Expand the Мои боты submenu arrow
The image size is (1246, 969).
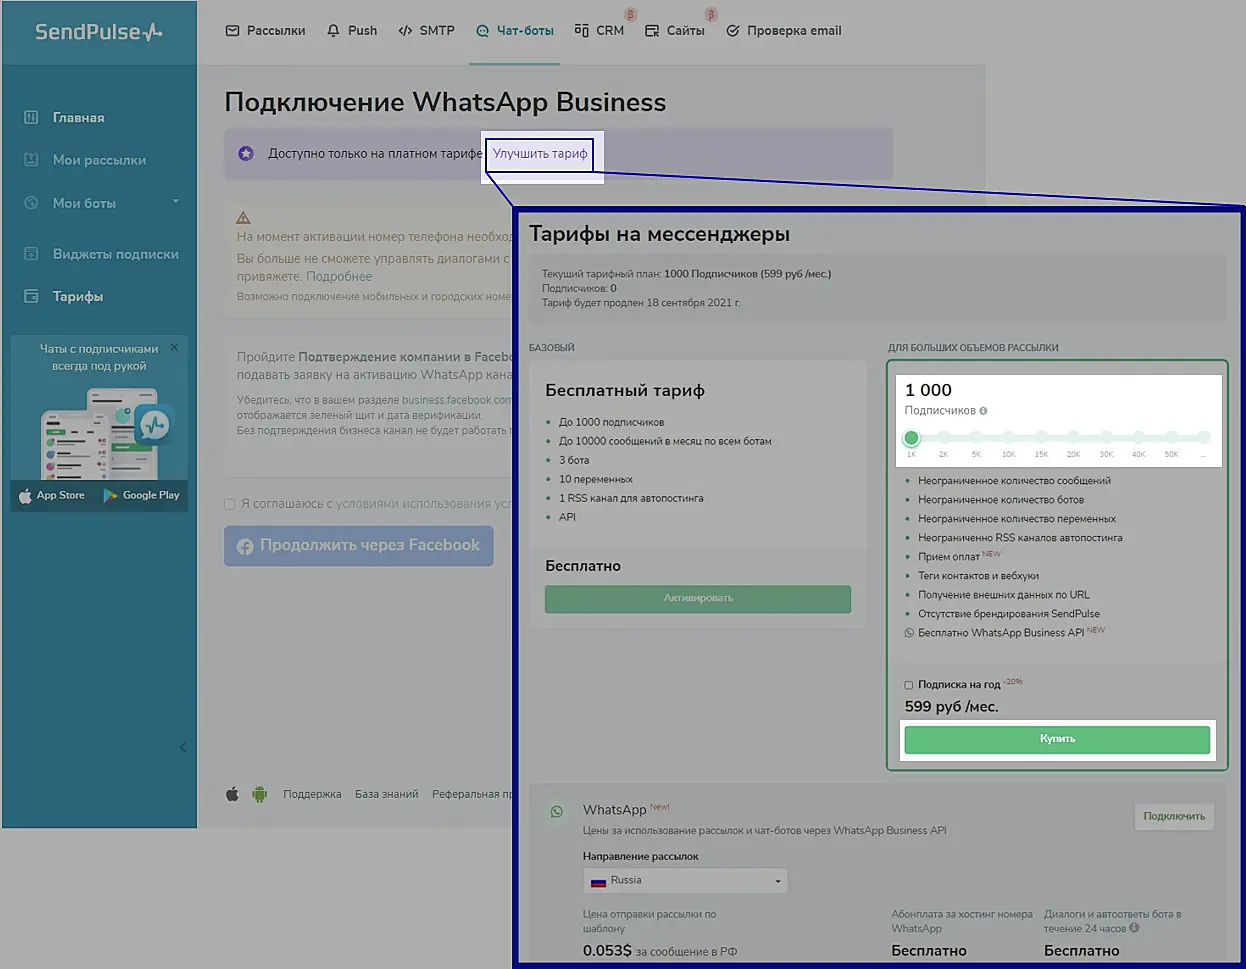click(x=176, y=202)
